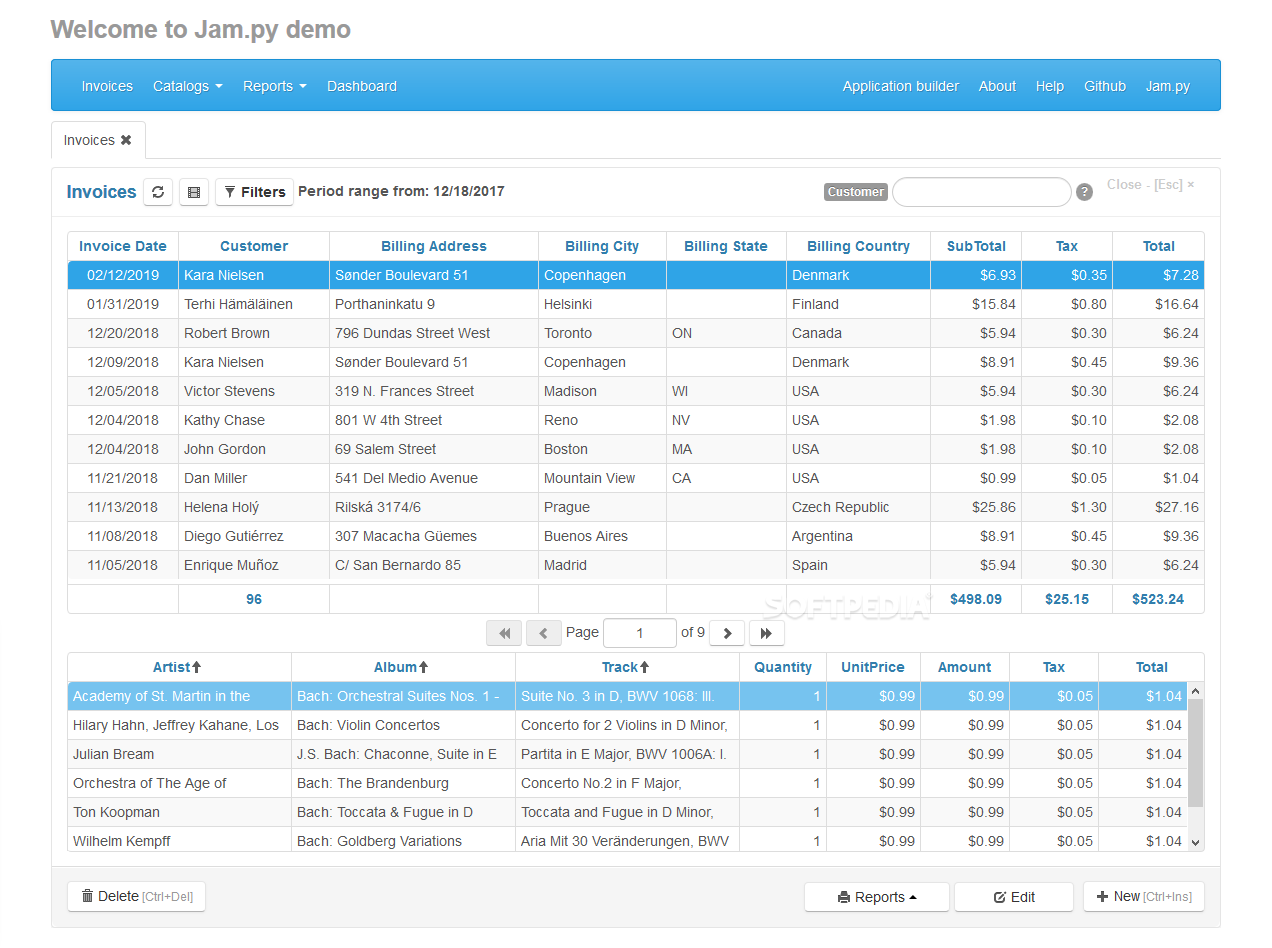The image size is (1272, 948).
Task: Open Invoices in the navbar
Action: tap(107, 86)
